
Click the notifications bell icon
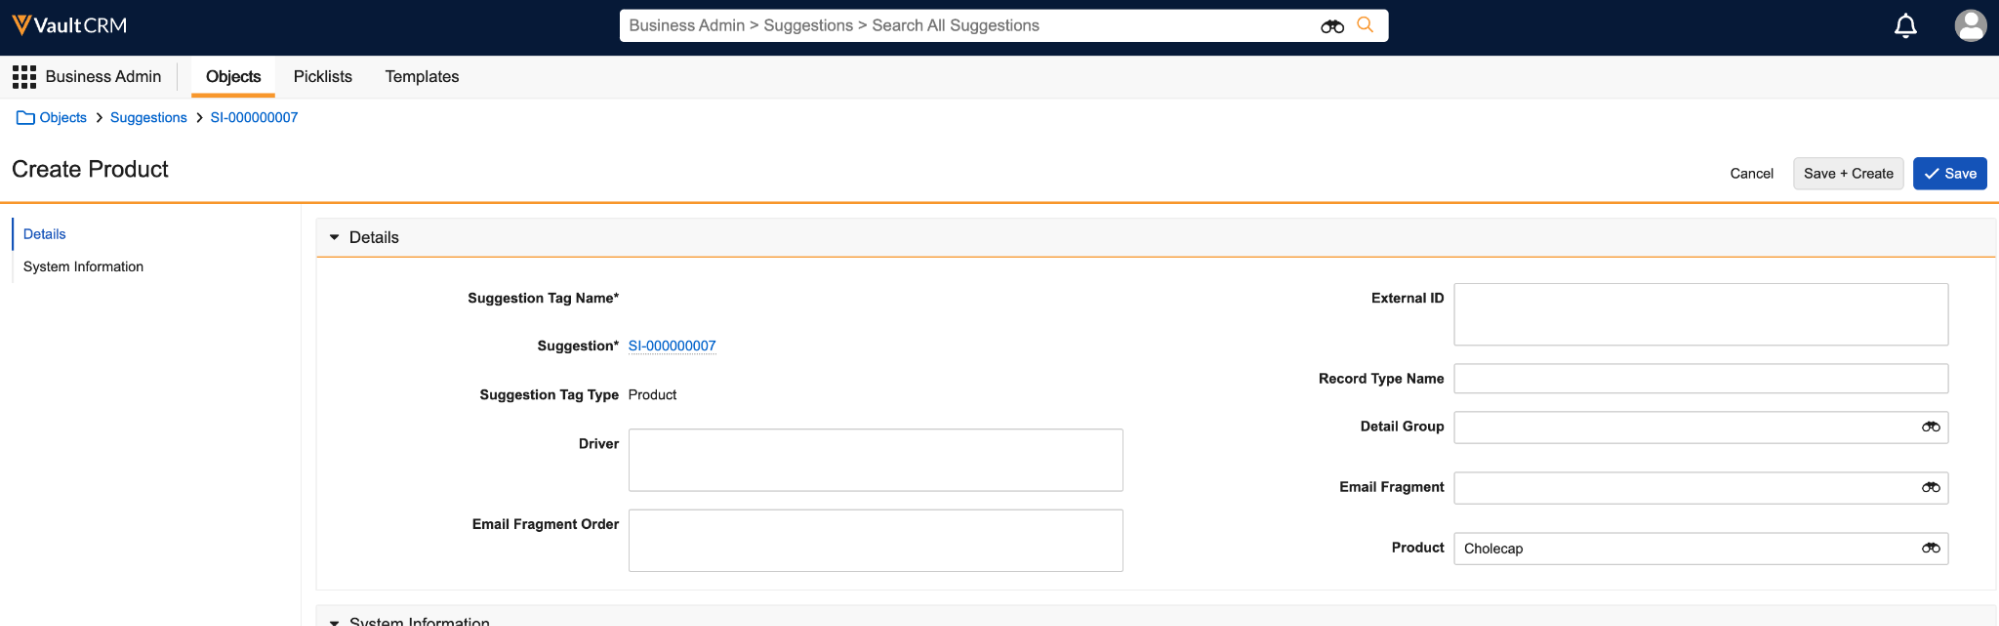coord(1905,26)
